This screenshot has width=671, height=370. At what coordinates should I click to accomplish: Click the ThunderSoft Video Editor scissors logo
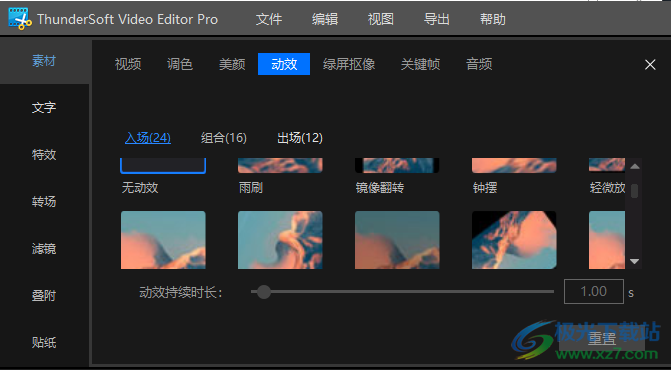[20, 19]
